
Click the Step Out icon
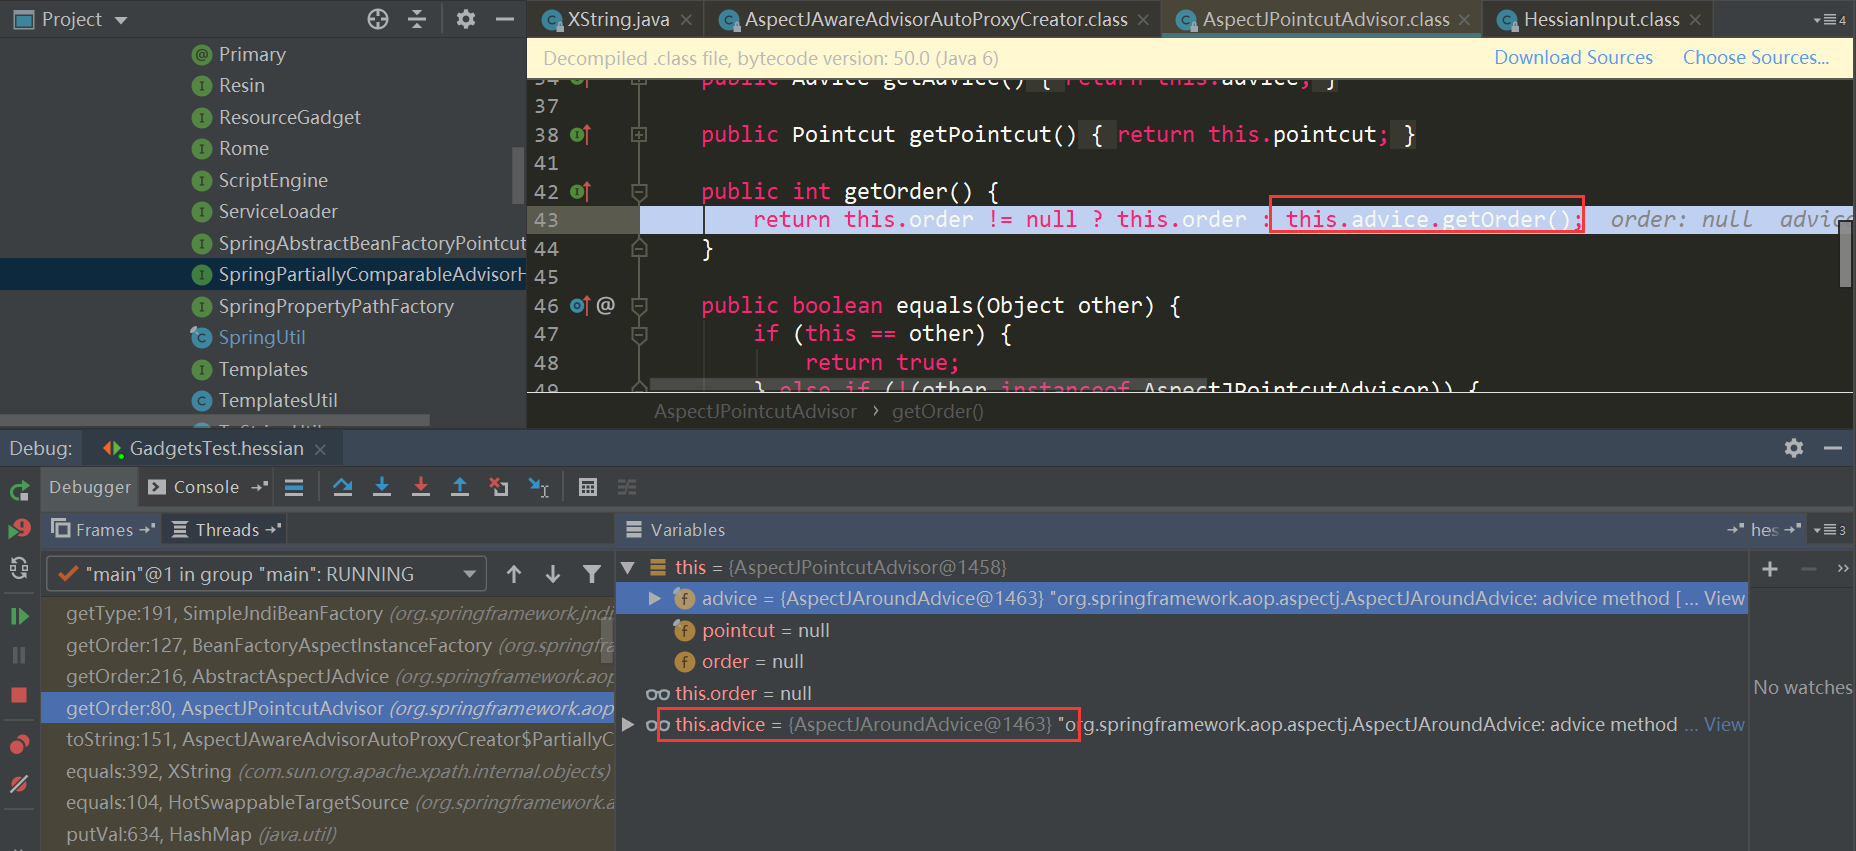[x=460, y=487]
